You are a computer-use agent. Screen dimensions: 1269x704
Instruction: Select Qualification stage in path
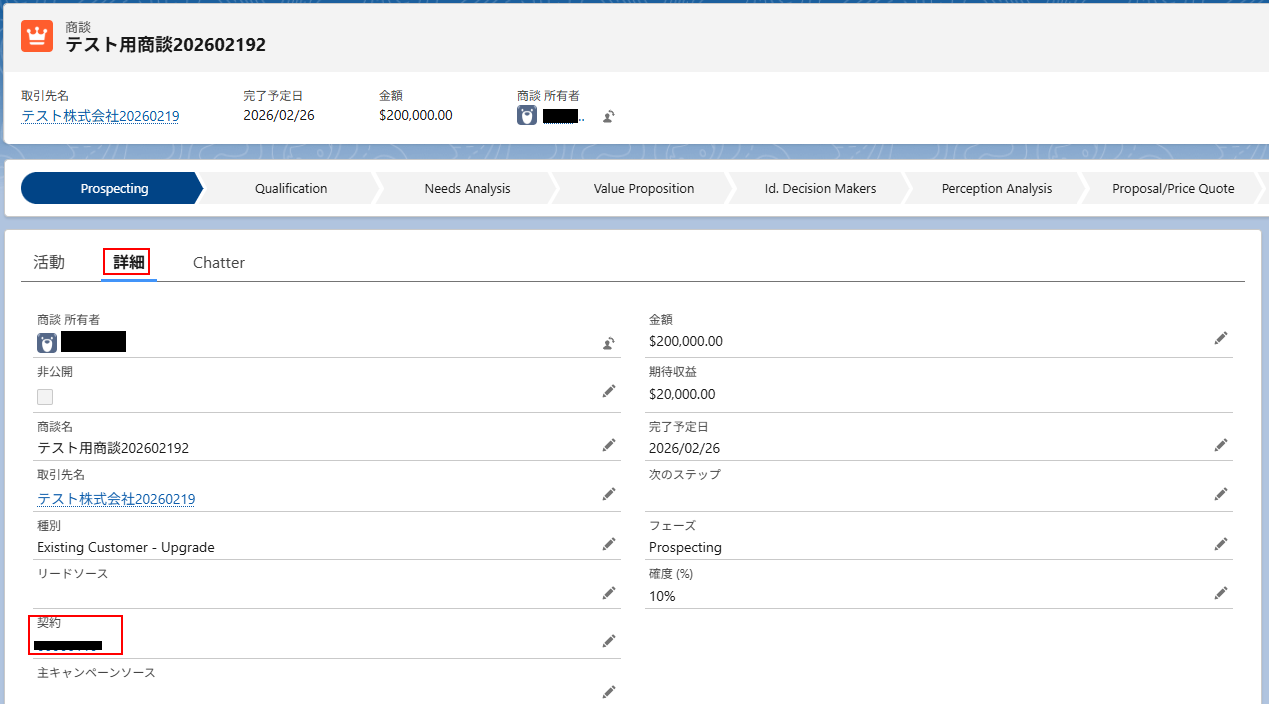tap(290, 188)
